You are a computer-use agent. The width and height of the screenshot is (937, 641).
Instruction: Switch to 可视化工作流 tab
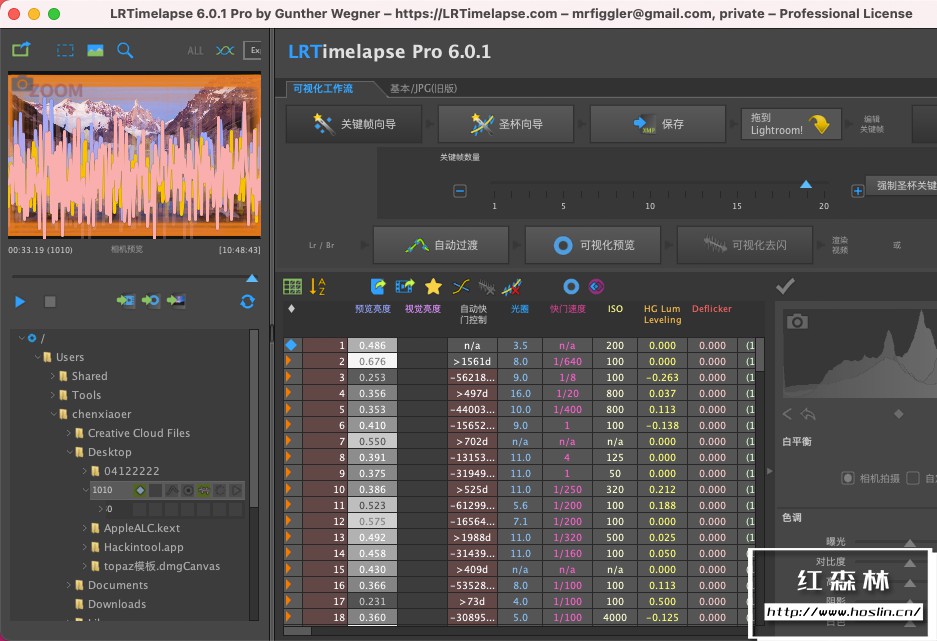(x=323, y=88)
